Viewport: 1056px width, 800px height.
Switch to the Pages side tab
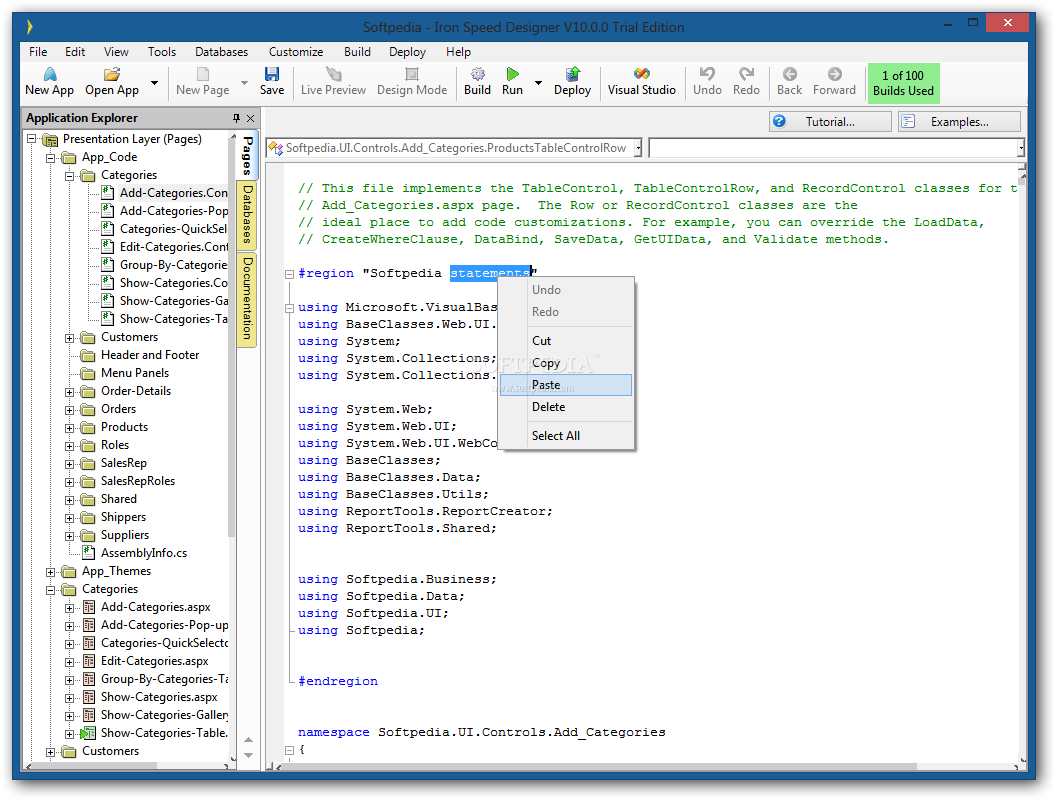[x=247, y=156]
